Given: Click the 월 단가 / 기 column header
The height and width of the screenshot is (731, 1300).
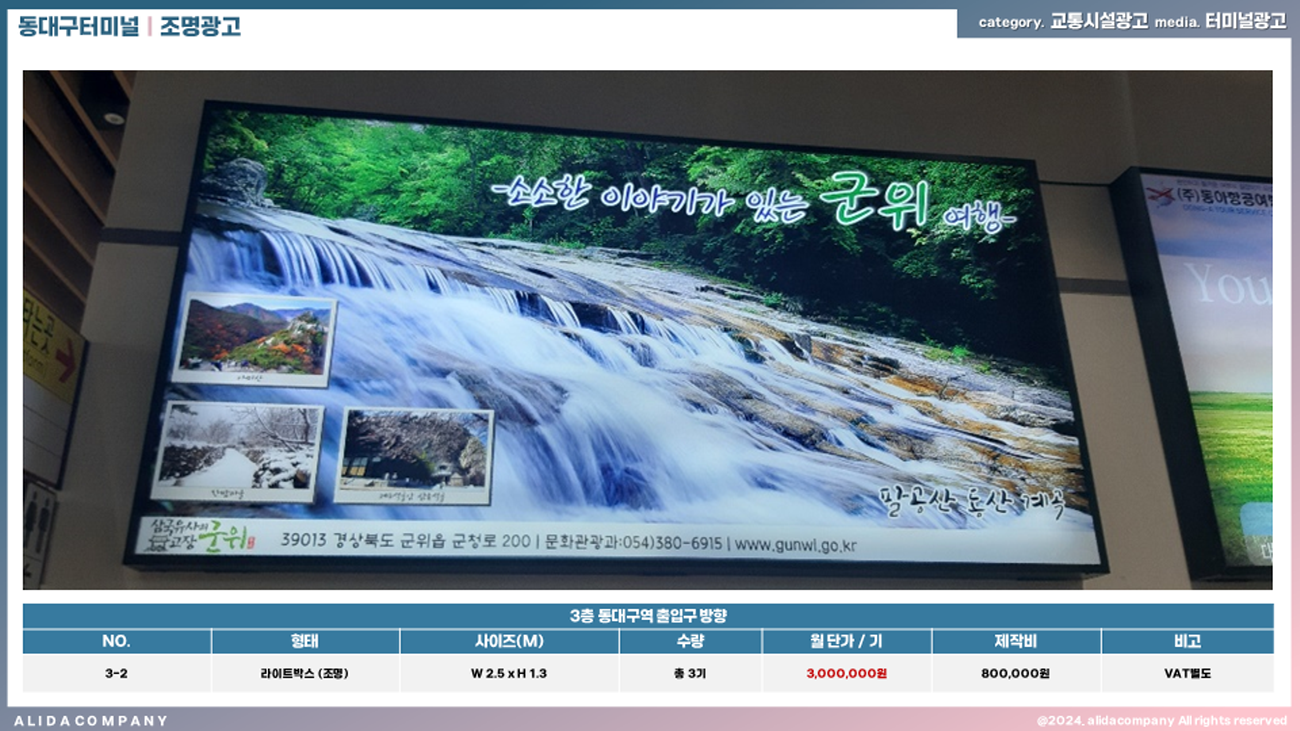Looking at the screenshot, I should pyautogui.click(x=846, y=642).
